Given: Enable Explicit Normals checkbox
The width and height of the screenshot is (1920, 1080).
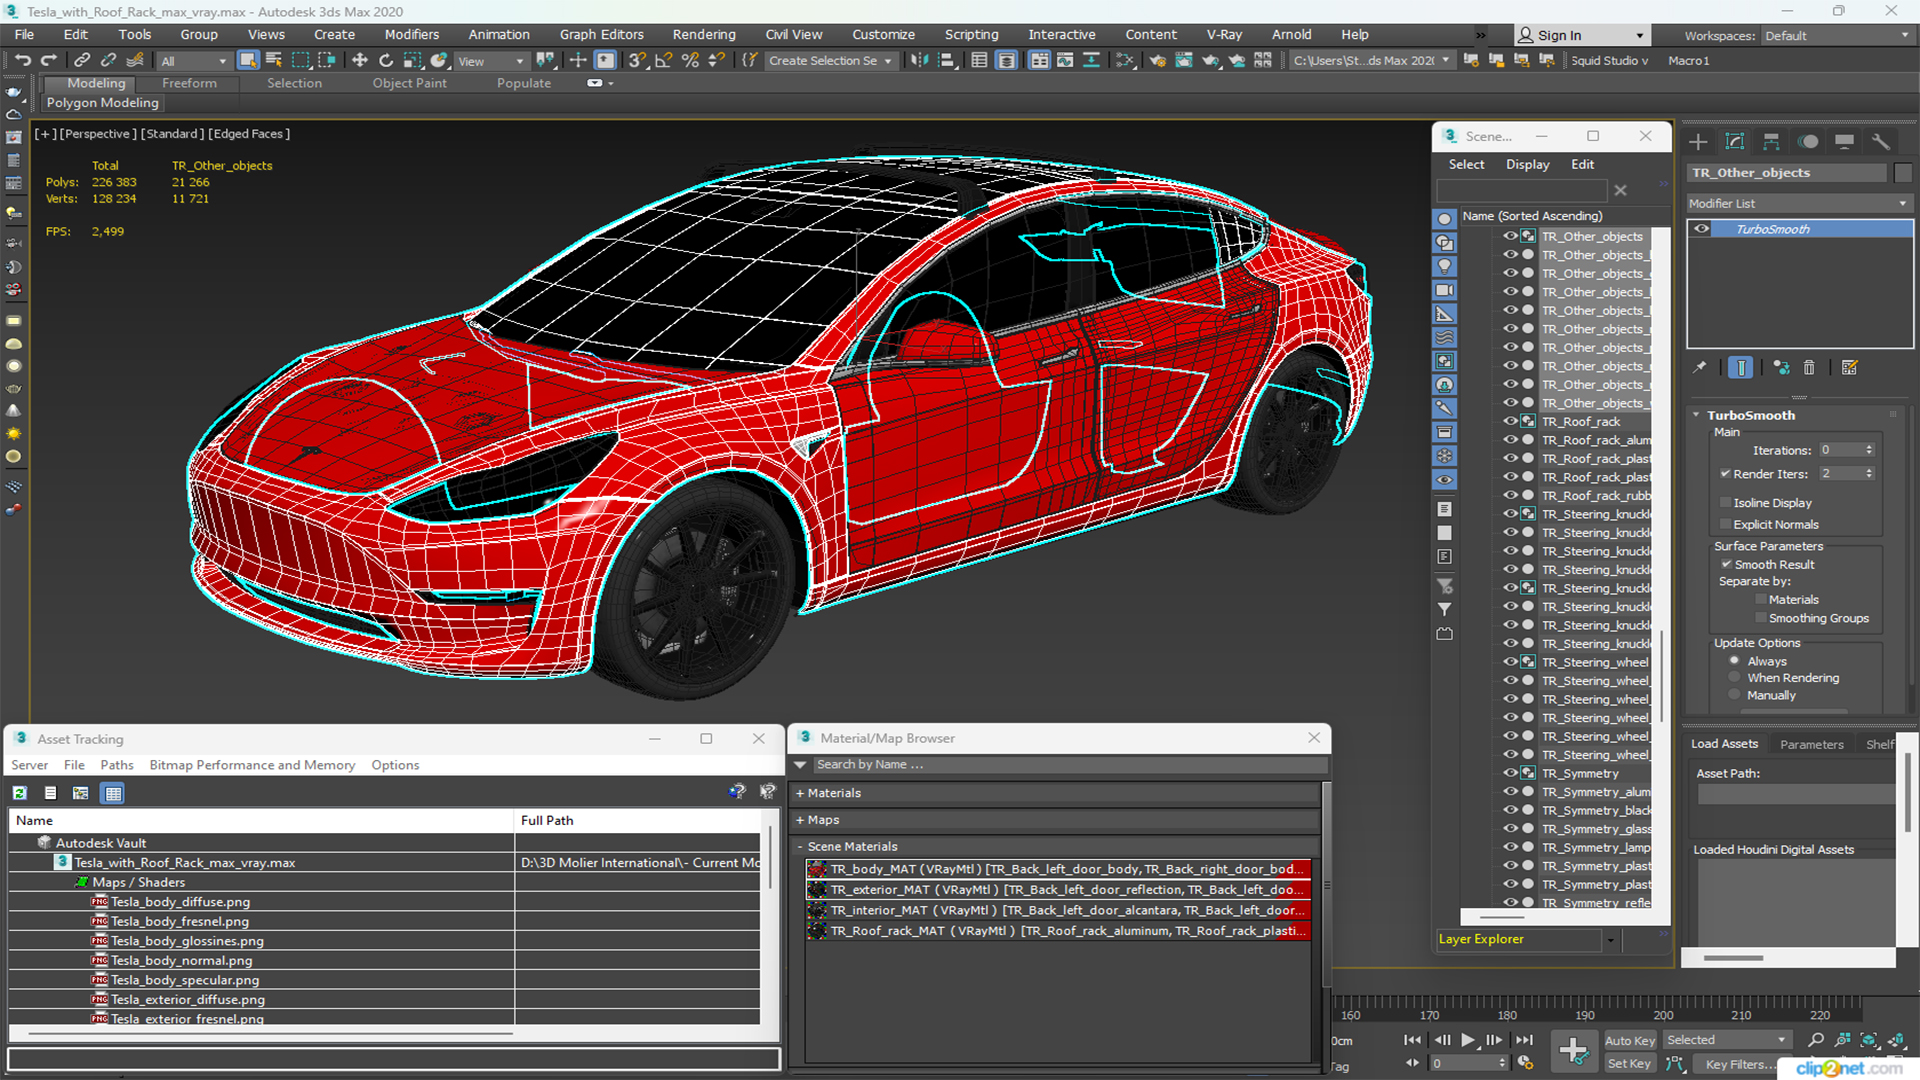Looking at the screenshot, I should (1725, 525).
